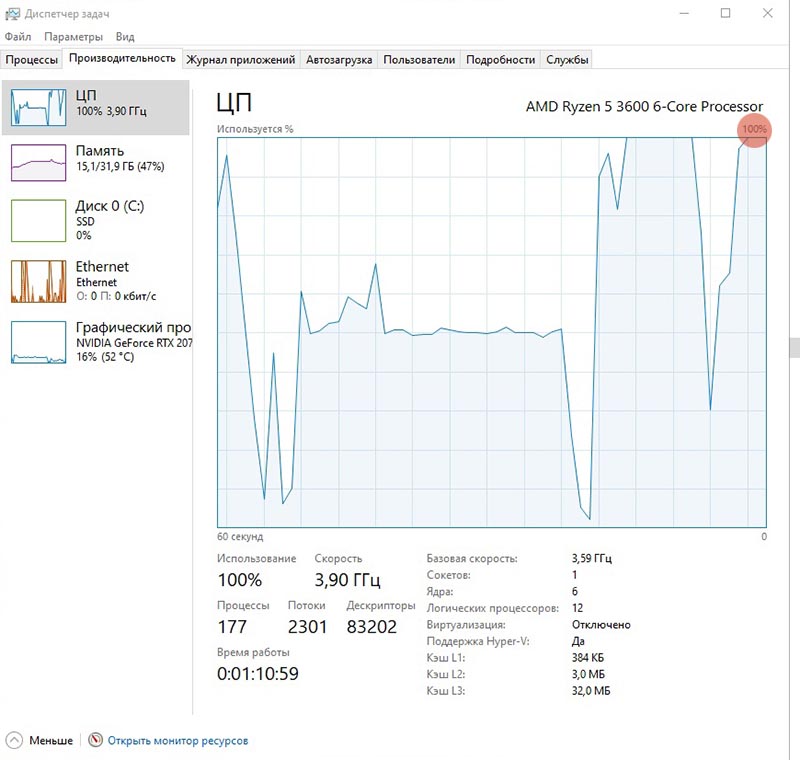Click the Базовая скорость value 3,59 ГГц
Screen dimensions: 800x760
click(x=591, y=559)
